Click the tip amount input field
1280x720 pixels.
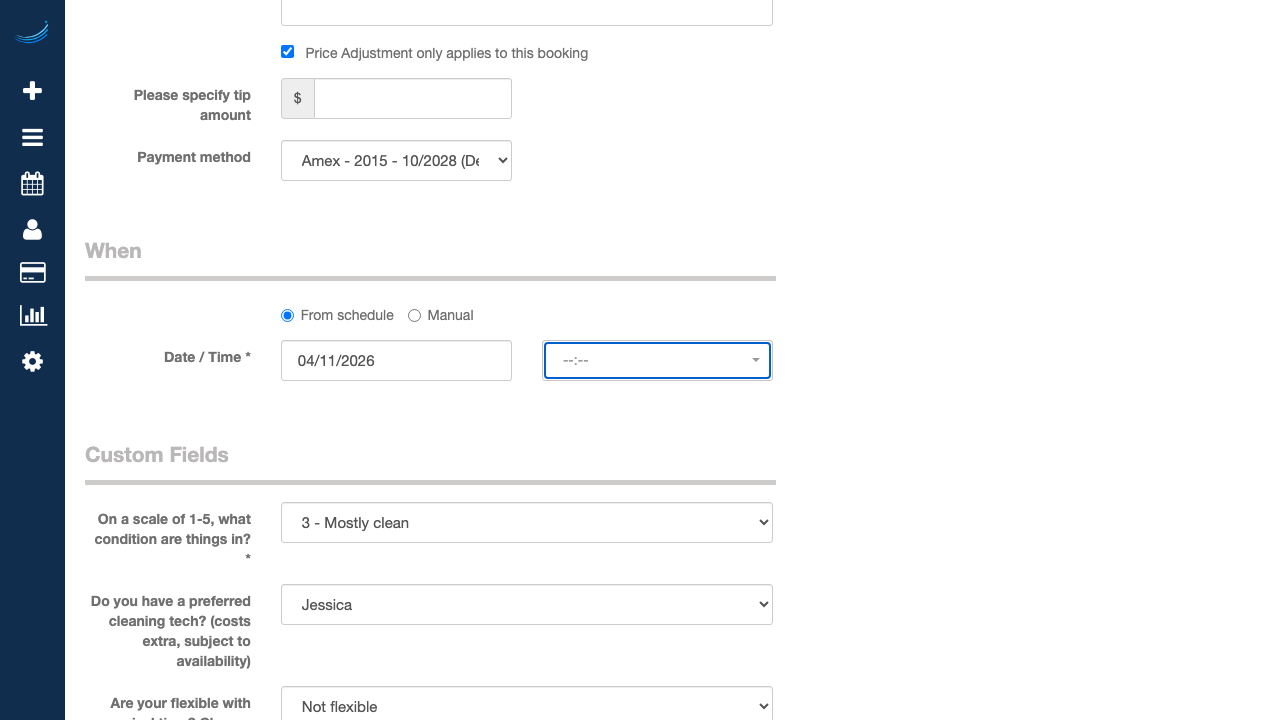[412, 99]
